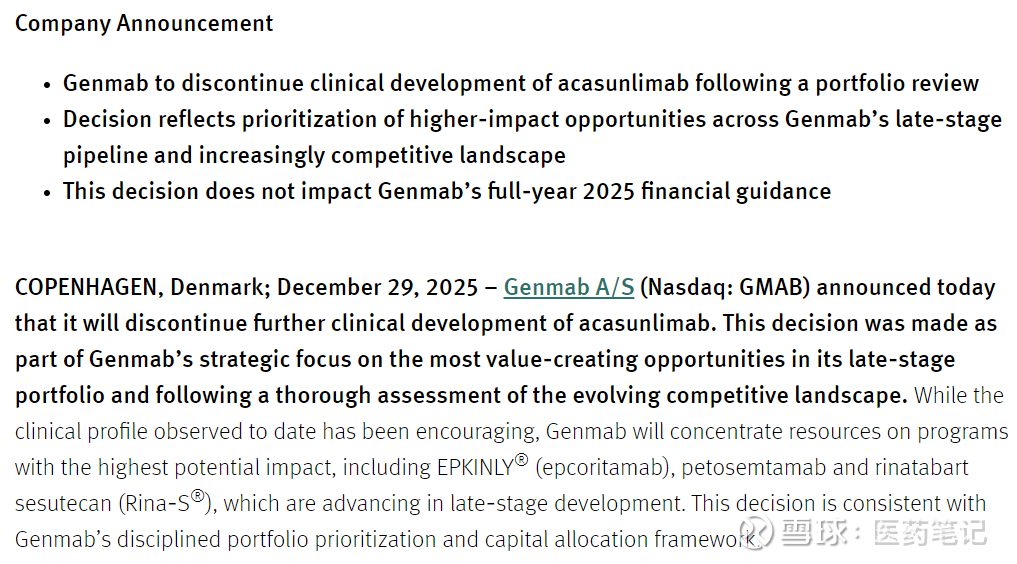
Task: Click the registered symbol after Rina-S
Action: click(198, 496)
